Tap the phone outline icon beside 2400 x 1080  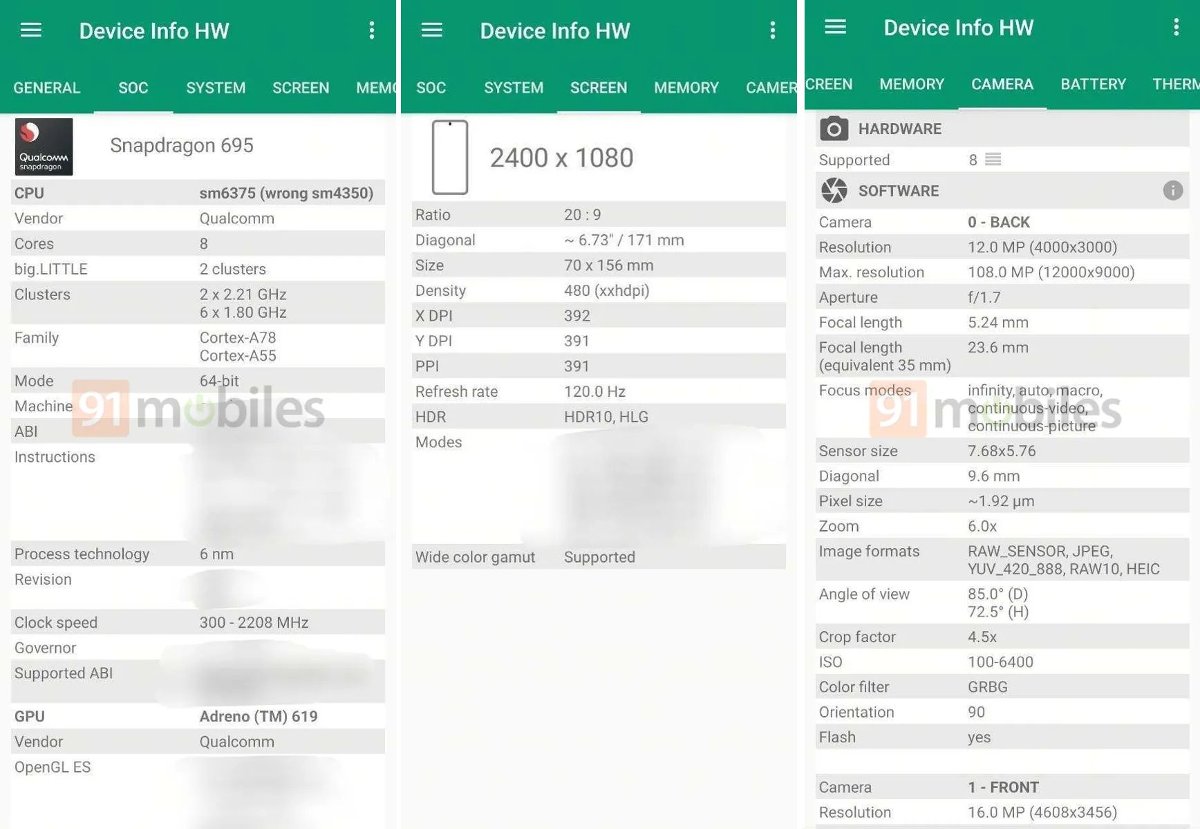coord(450,157)
